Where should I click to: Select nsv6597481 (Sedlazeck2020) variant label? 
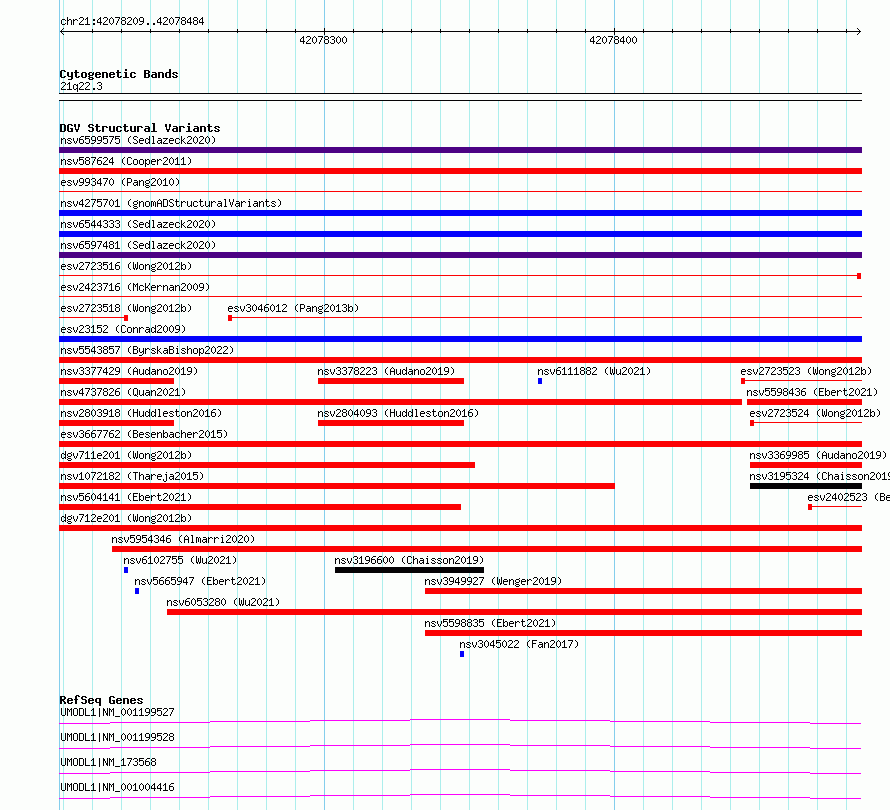pyautogui.click(x=138, y=245)
